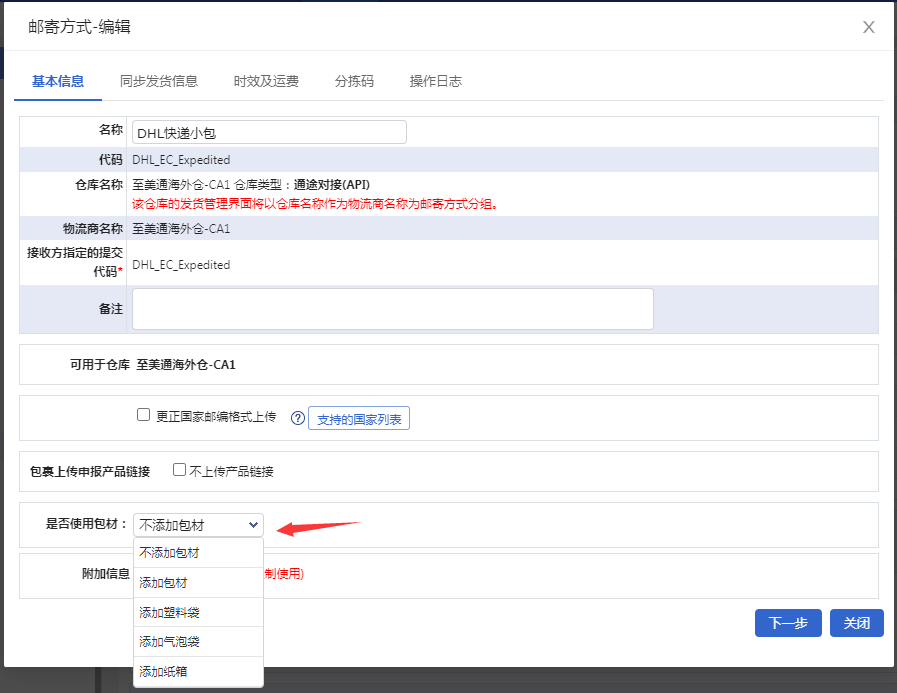Open the 时效及运费 tab

[266, 81]
